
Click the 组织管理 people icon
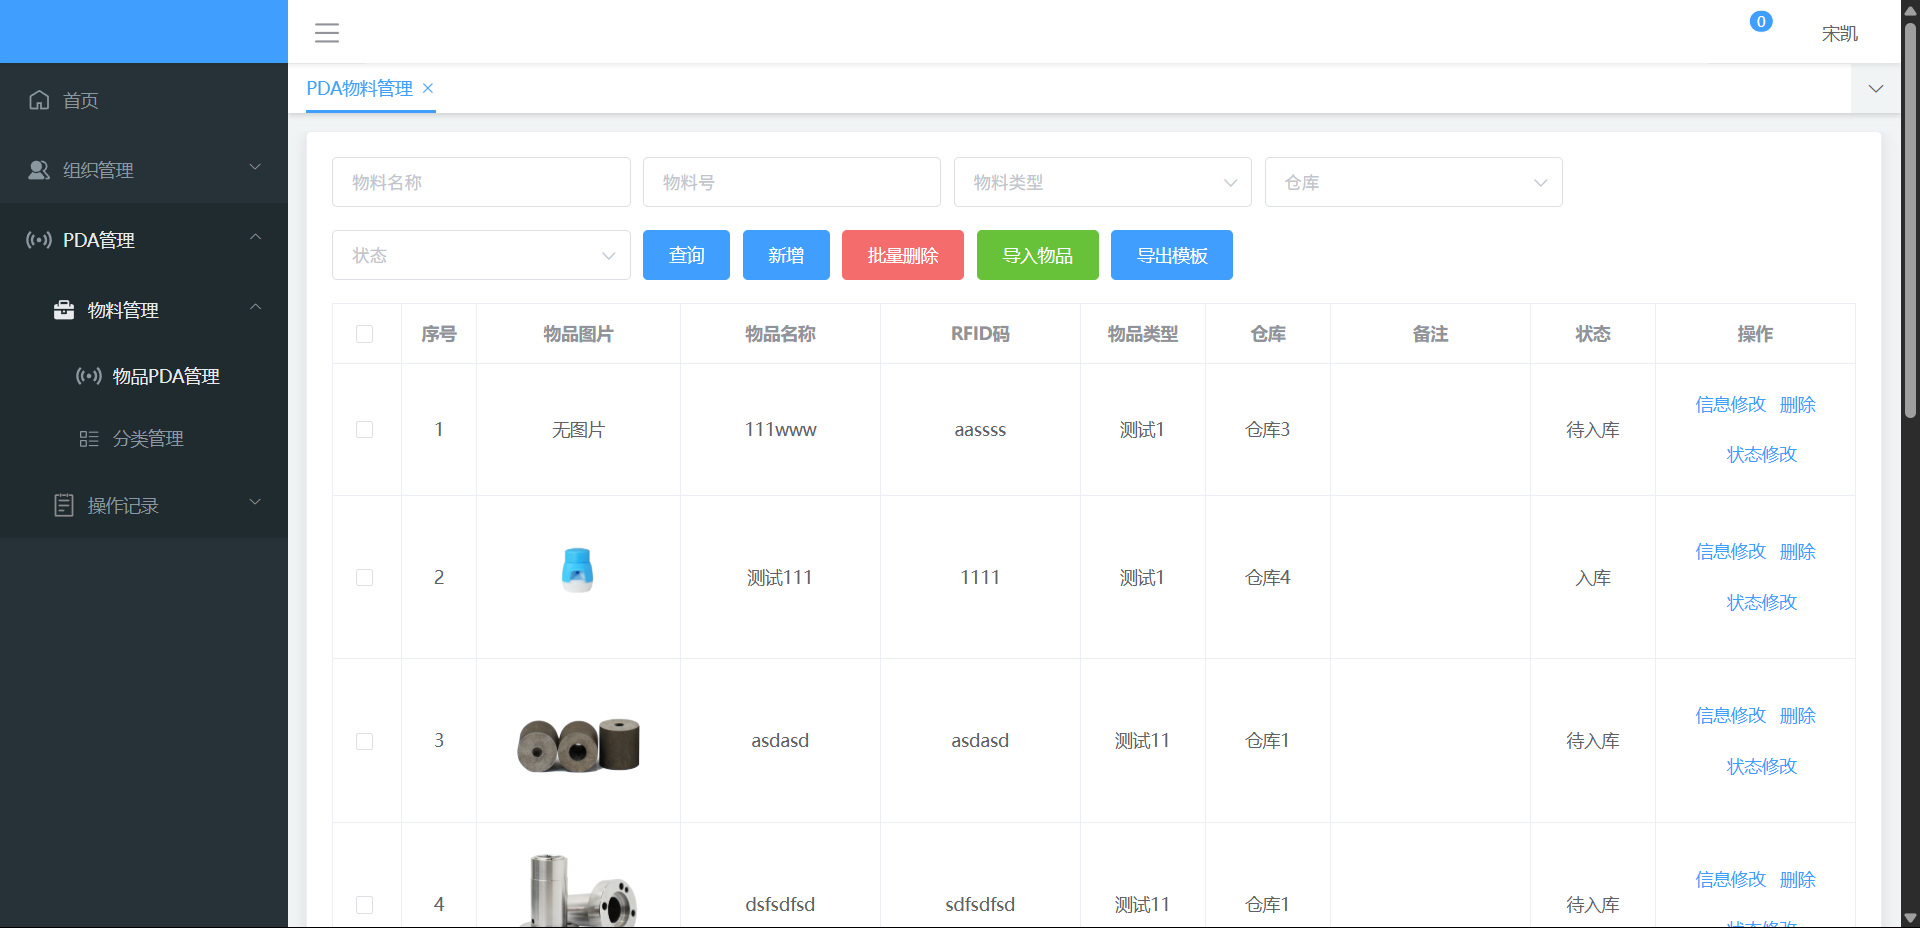[39, 170]
